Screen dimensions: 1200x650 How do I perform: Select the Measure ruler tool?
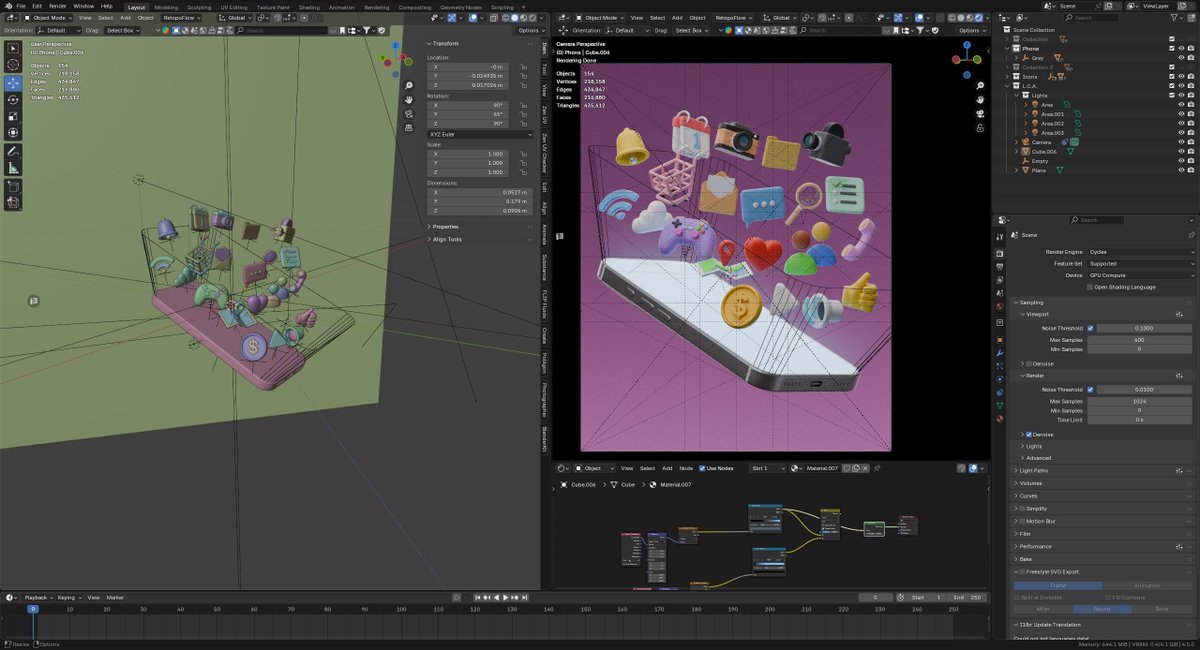pyautogui.click(x=13, y=168)
